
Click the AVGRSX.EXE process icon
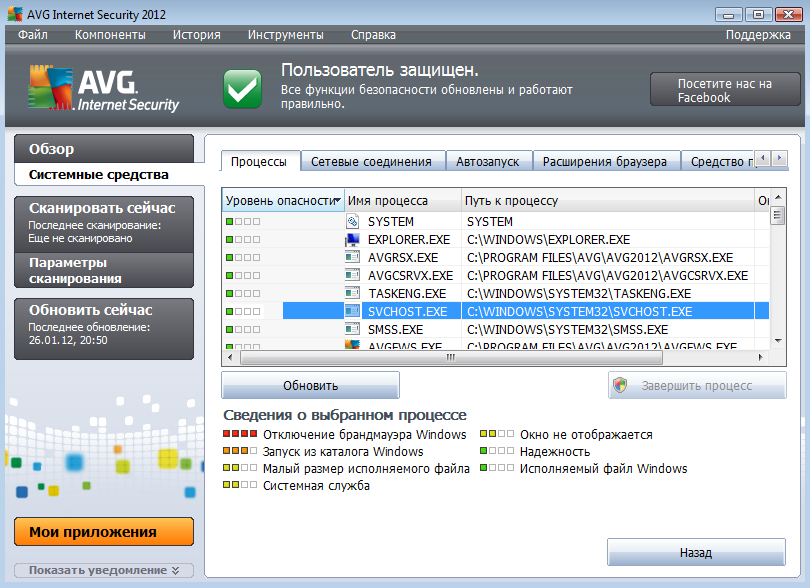click(352, 257)
